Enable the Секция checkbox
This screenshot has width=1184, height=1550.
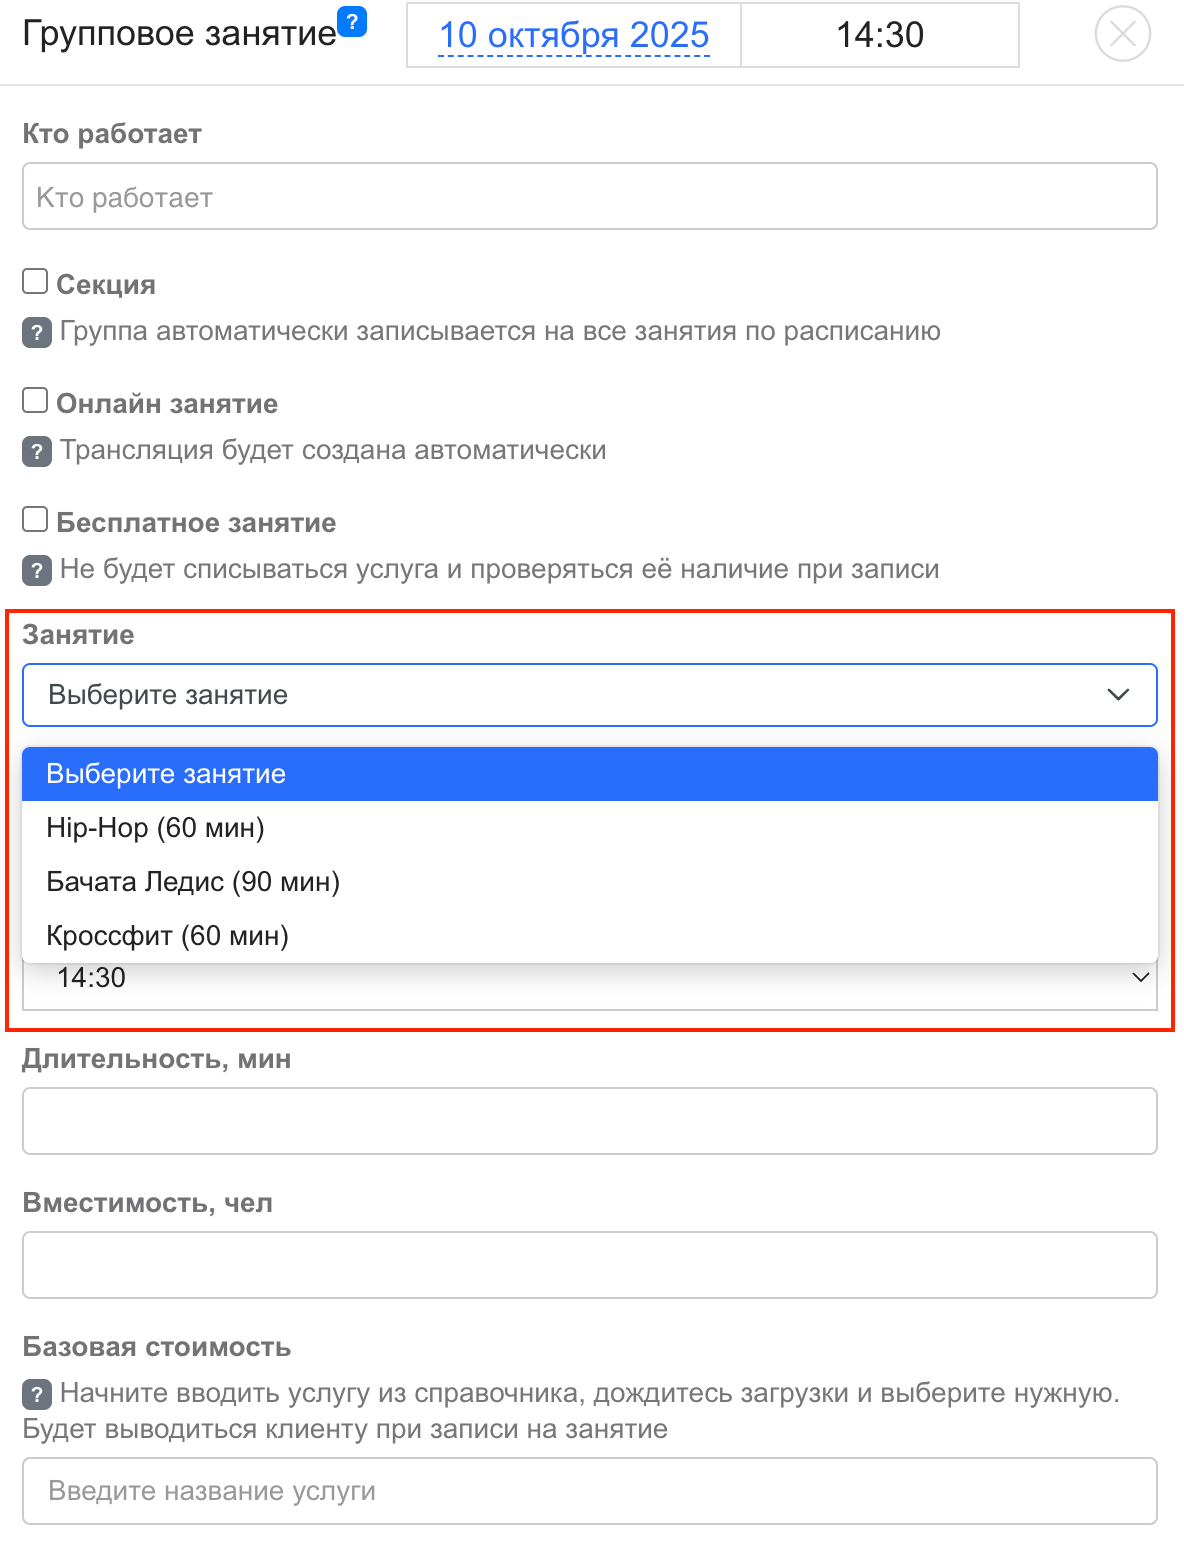[x=35, y=282]
